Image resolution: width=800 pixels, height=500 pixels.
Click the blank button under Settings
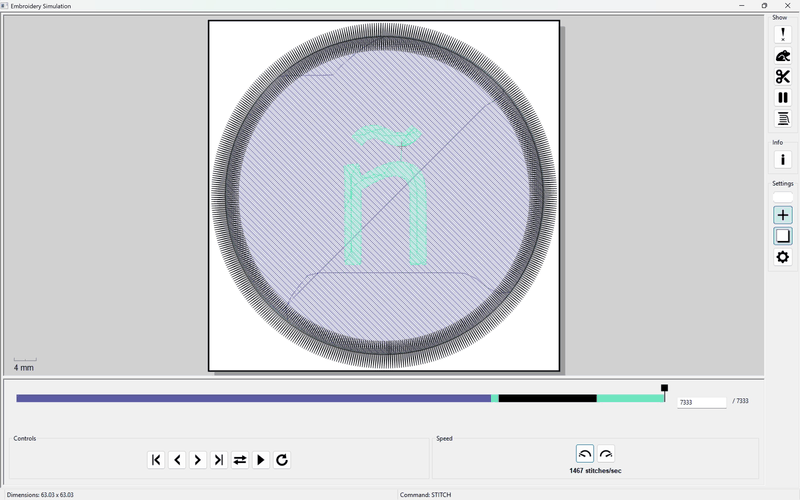tap(783, 197)
